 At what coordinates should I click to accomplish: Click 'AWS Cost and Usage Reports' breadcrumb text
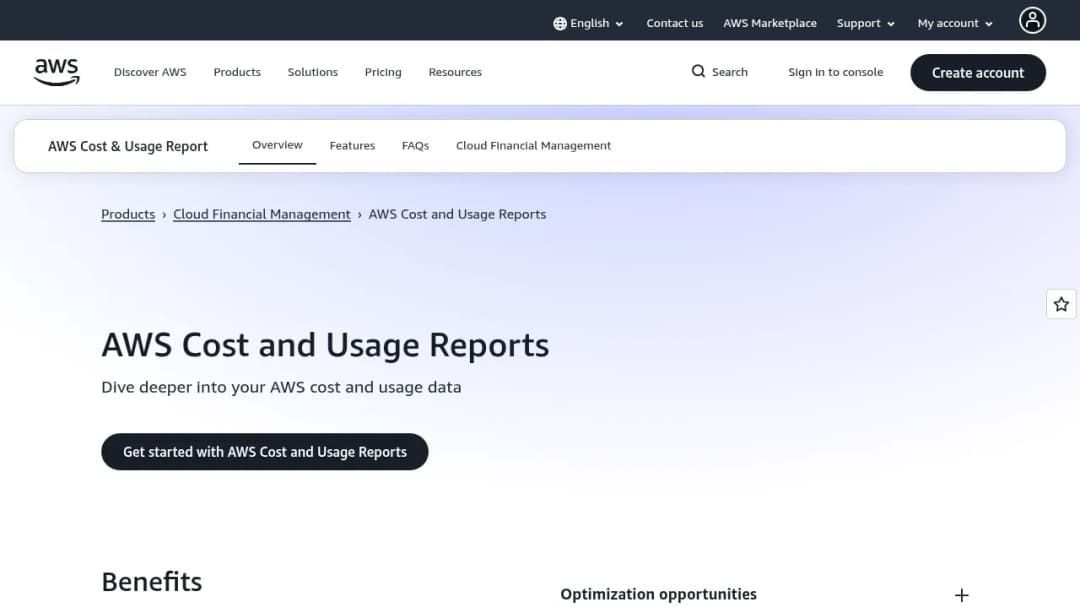(457, 214)
